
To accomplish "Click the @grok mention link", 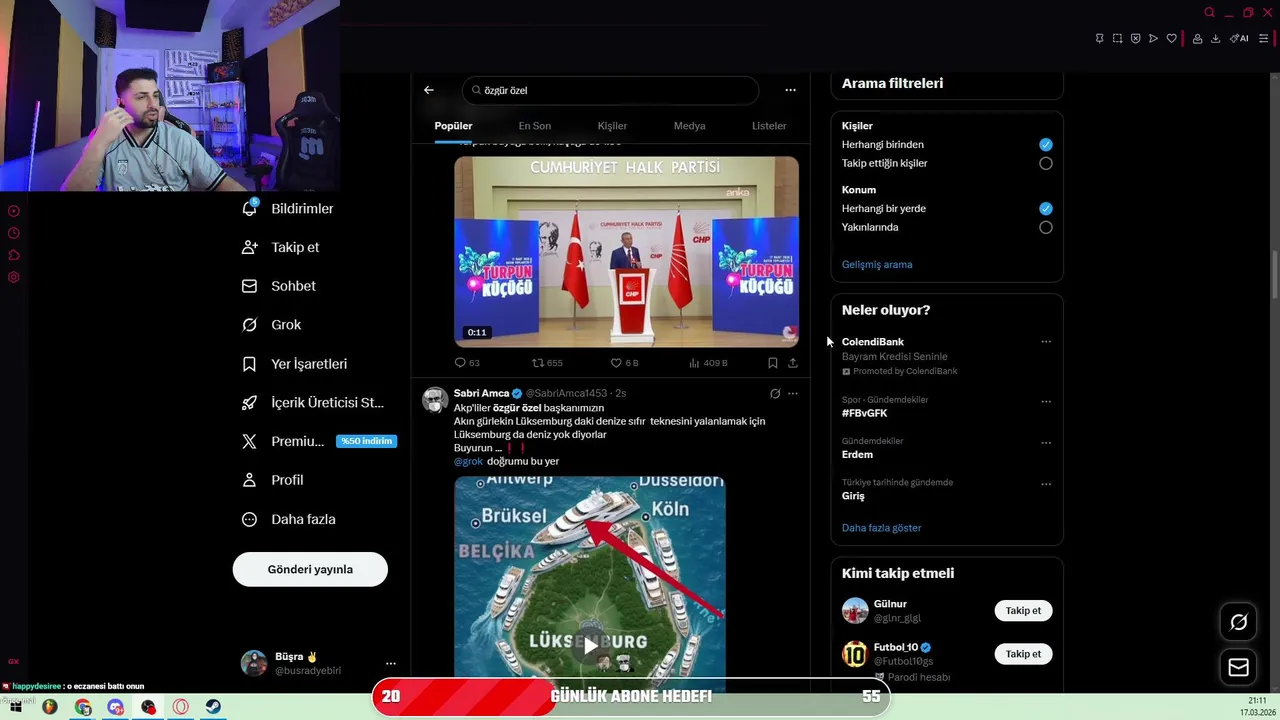I will [x=468, y=461].
